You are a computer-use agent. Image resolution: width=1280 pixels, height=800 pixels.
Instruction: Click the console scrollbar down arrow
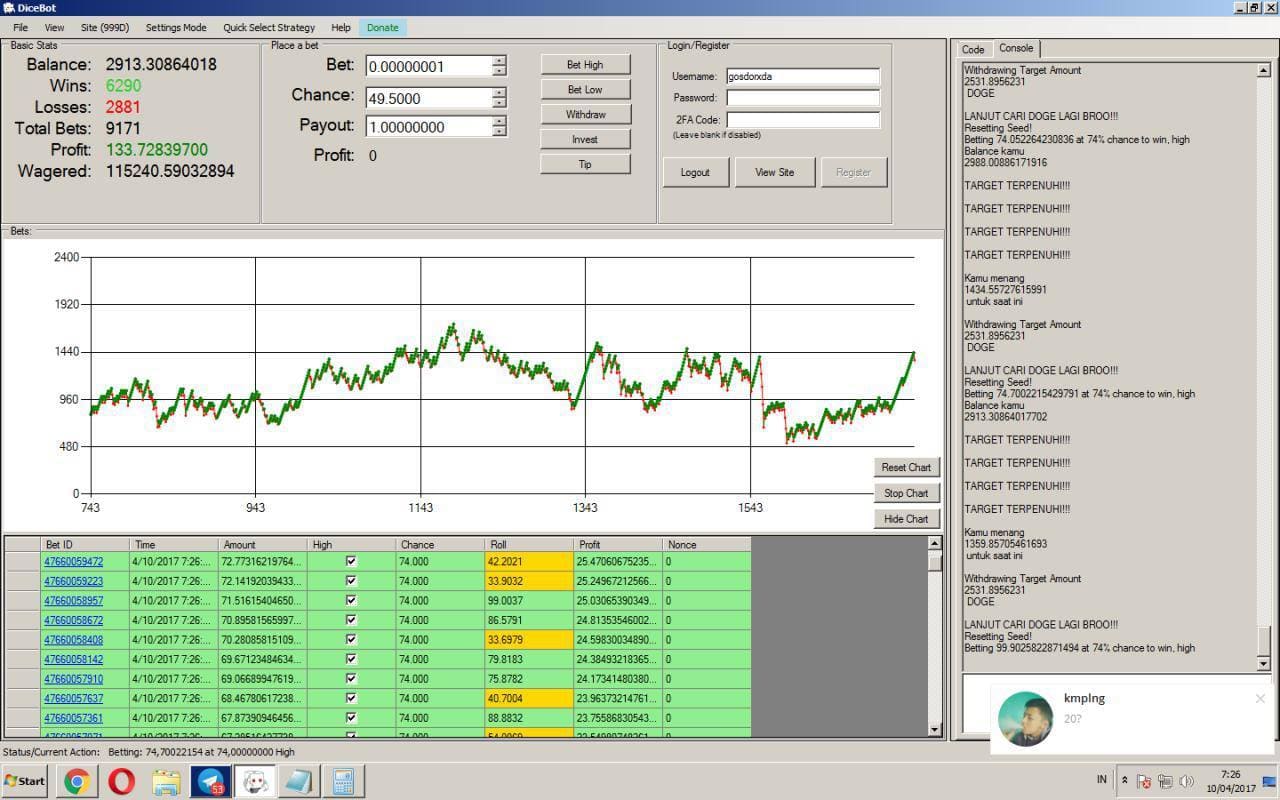pyautogui.click(x=1263, y=663)
